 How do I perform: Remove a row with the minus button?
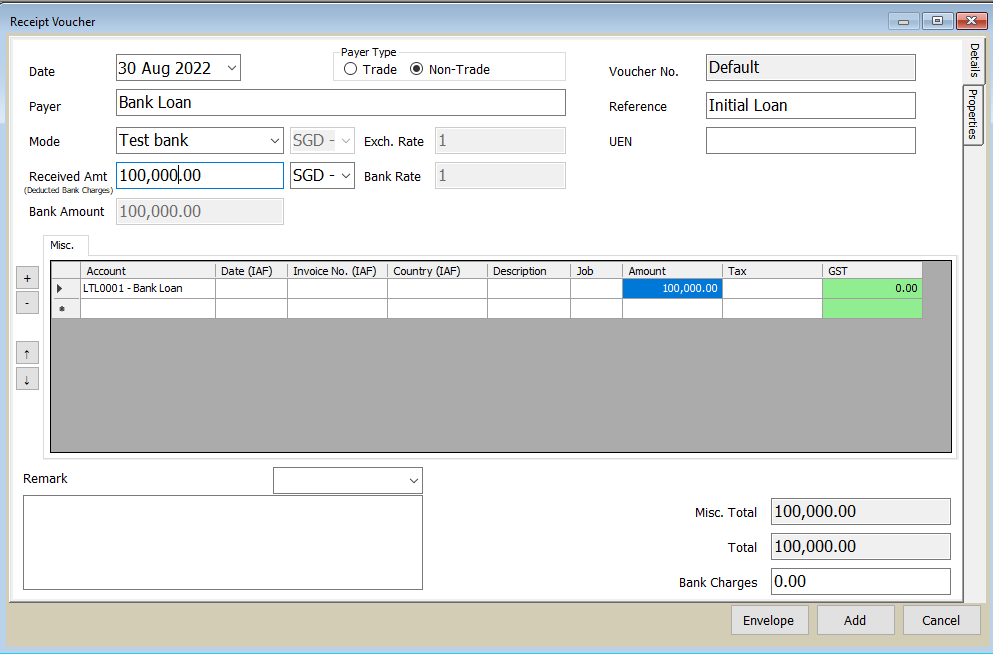[27, 303]
